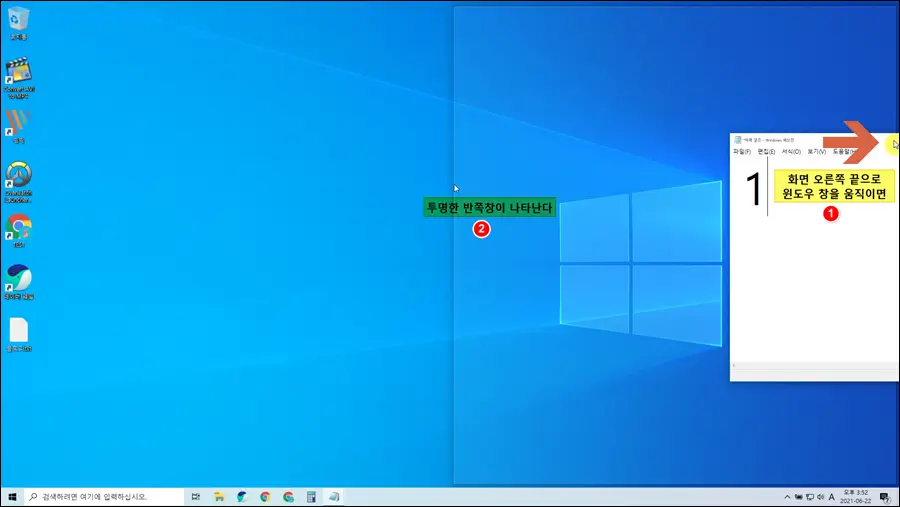The height and width of the screenshot is (507, 900).
Task: Open the volume control tray icon
Action: point(821,497)
